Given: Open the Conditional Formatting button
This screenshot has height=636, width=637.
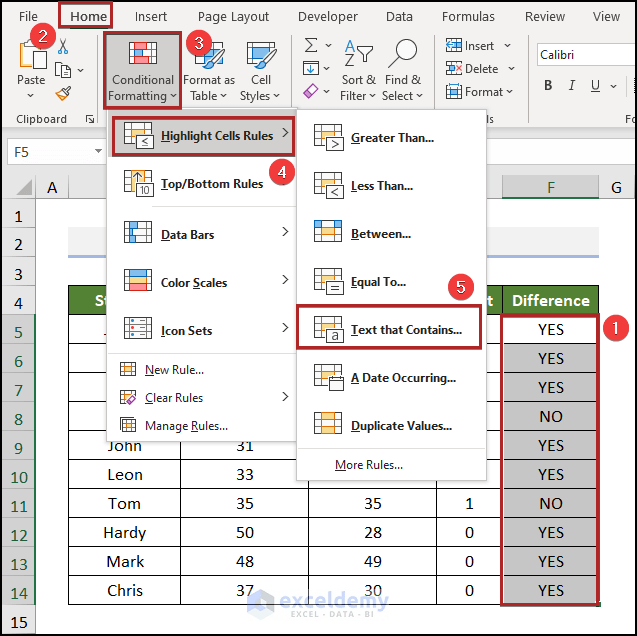Looking at the screenshot, I should pyautogui.click(x=142, y=70).
